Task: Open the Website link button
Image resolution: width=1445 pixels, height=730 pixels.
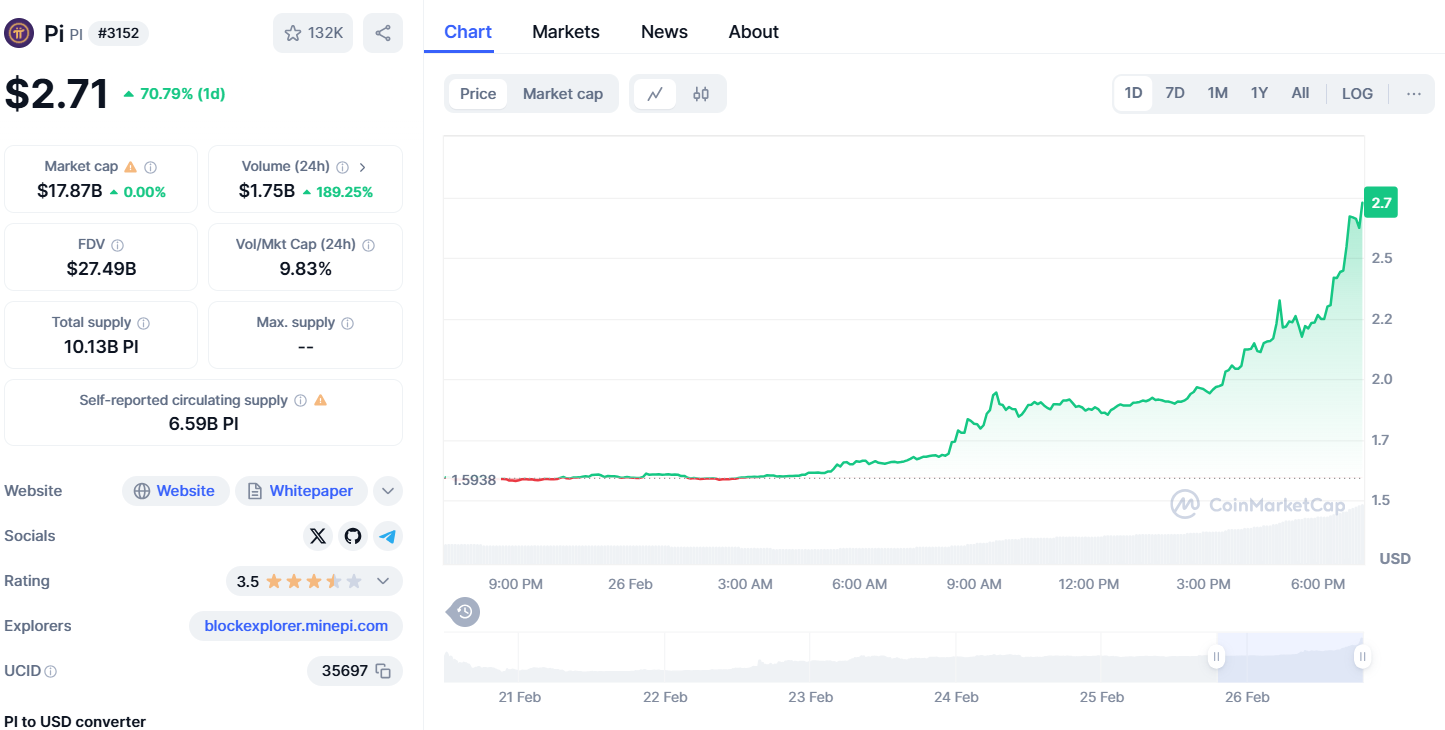Action: click(x=176, y=491)
